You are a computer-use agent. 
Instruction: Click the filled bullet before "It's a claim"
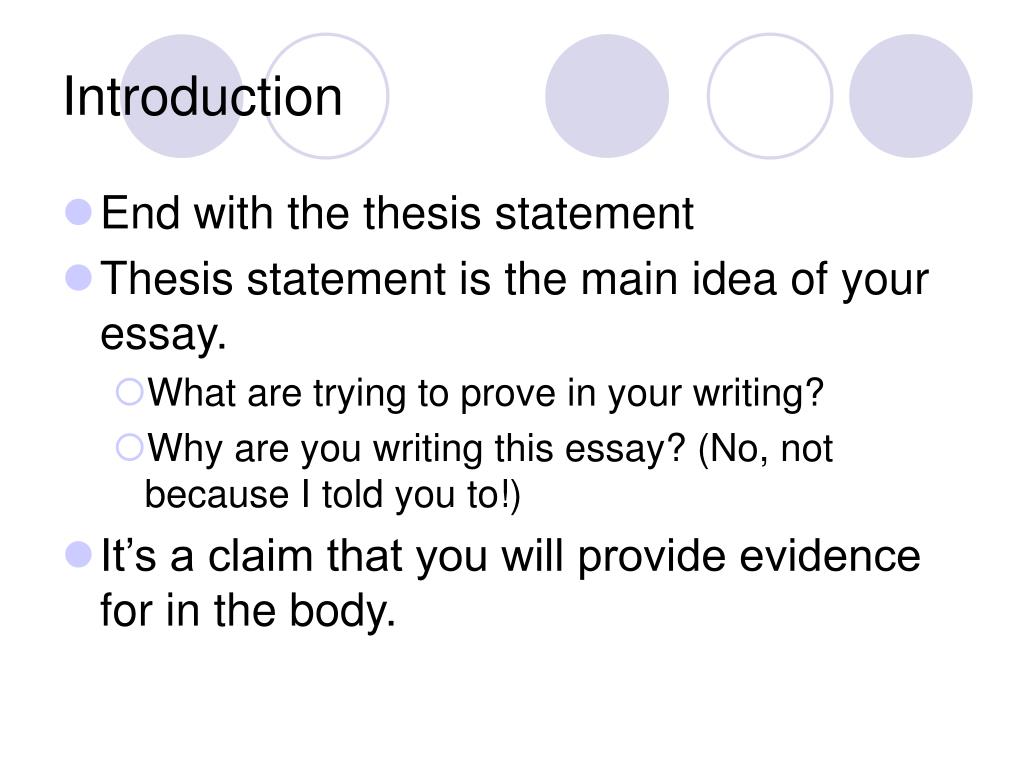point(79,555)
